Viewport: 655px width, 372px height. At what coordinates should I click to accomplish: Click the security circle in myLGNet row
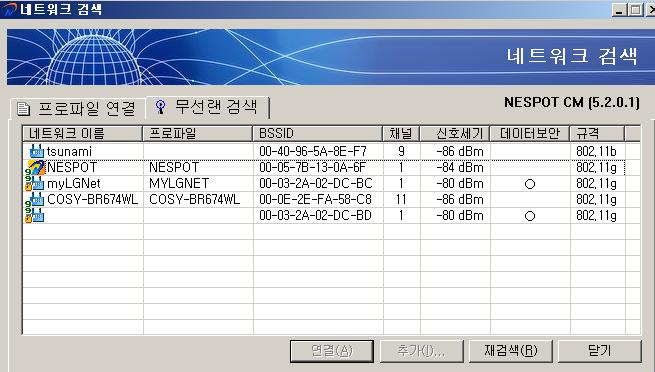click(x=530, y=184)
